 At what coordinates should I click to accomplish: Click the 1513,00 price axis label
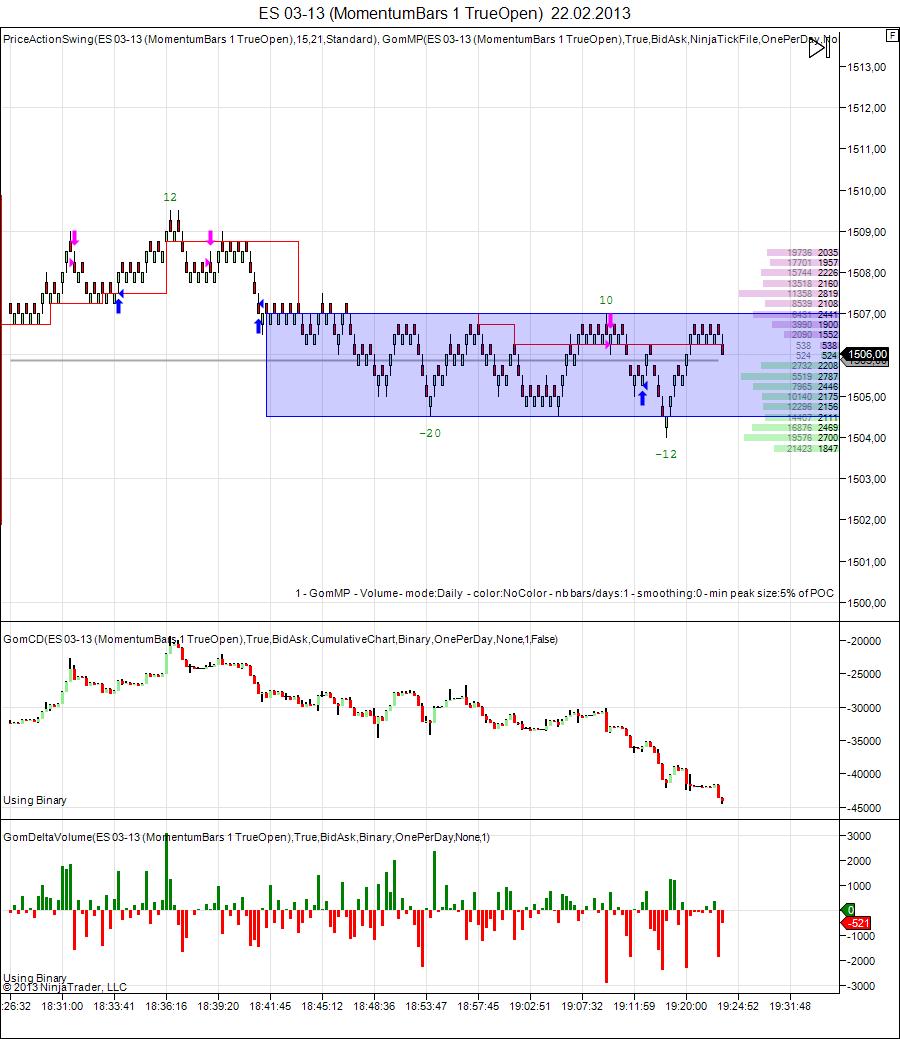pyautogui.click(x=866, y=67)
